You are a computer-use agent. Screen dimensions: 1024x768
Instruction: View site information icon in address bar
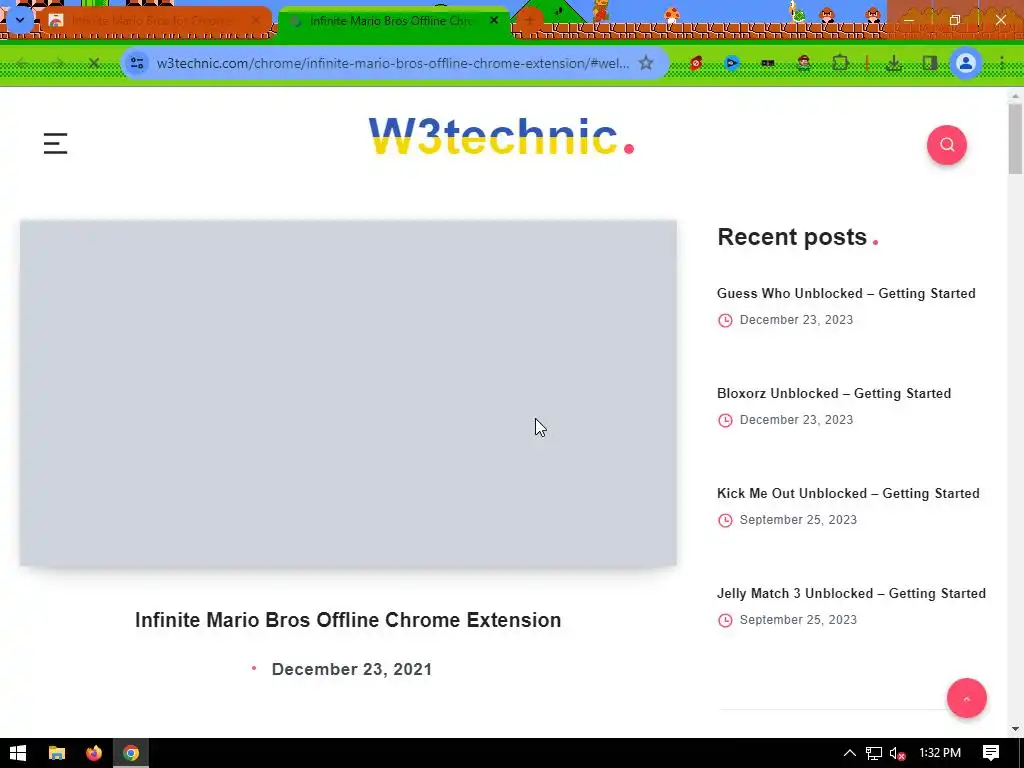137,63
